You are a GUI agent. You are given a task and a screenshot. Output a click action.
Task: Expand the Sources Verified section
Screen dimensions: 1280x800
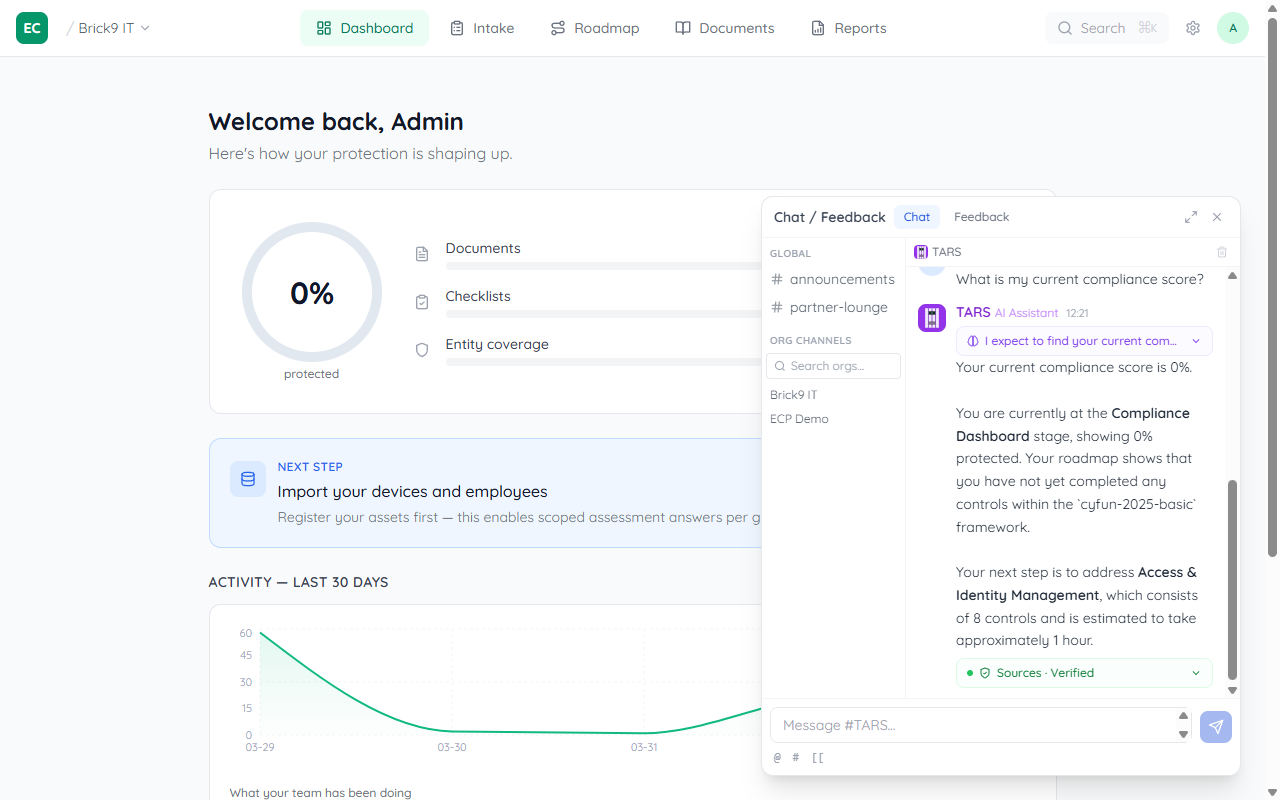coord(1084,673)
